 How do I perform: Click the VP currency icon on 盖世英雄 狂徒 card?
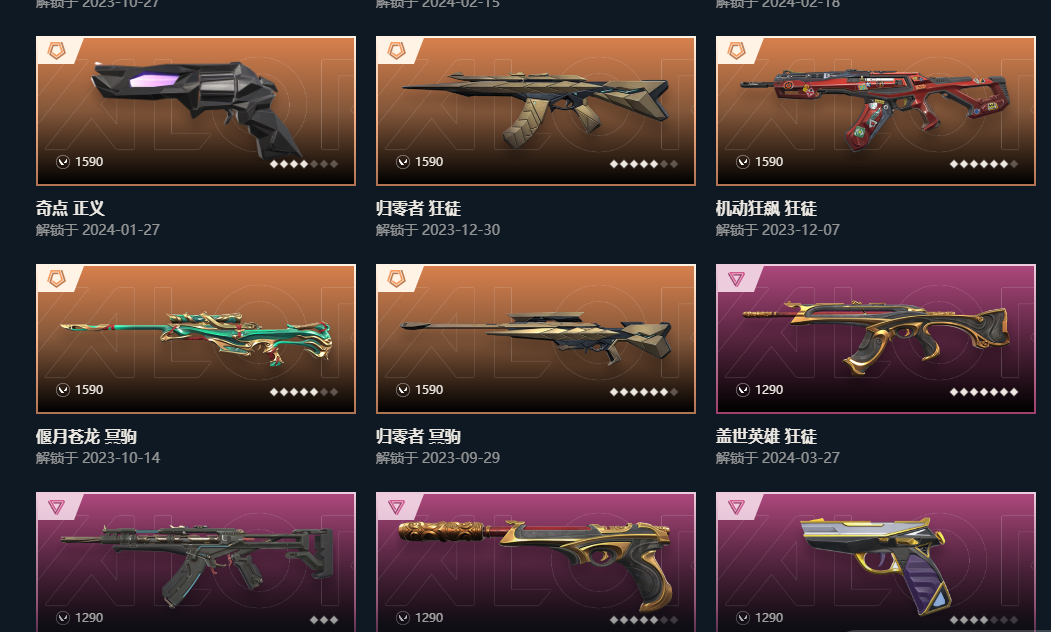(x=743, y=390)
